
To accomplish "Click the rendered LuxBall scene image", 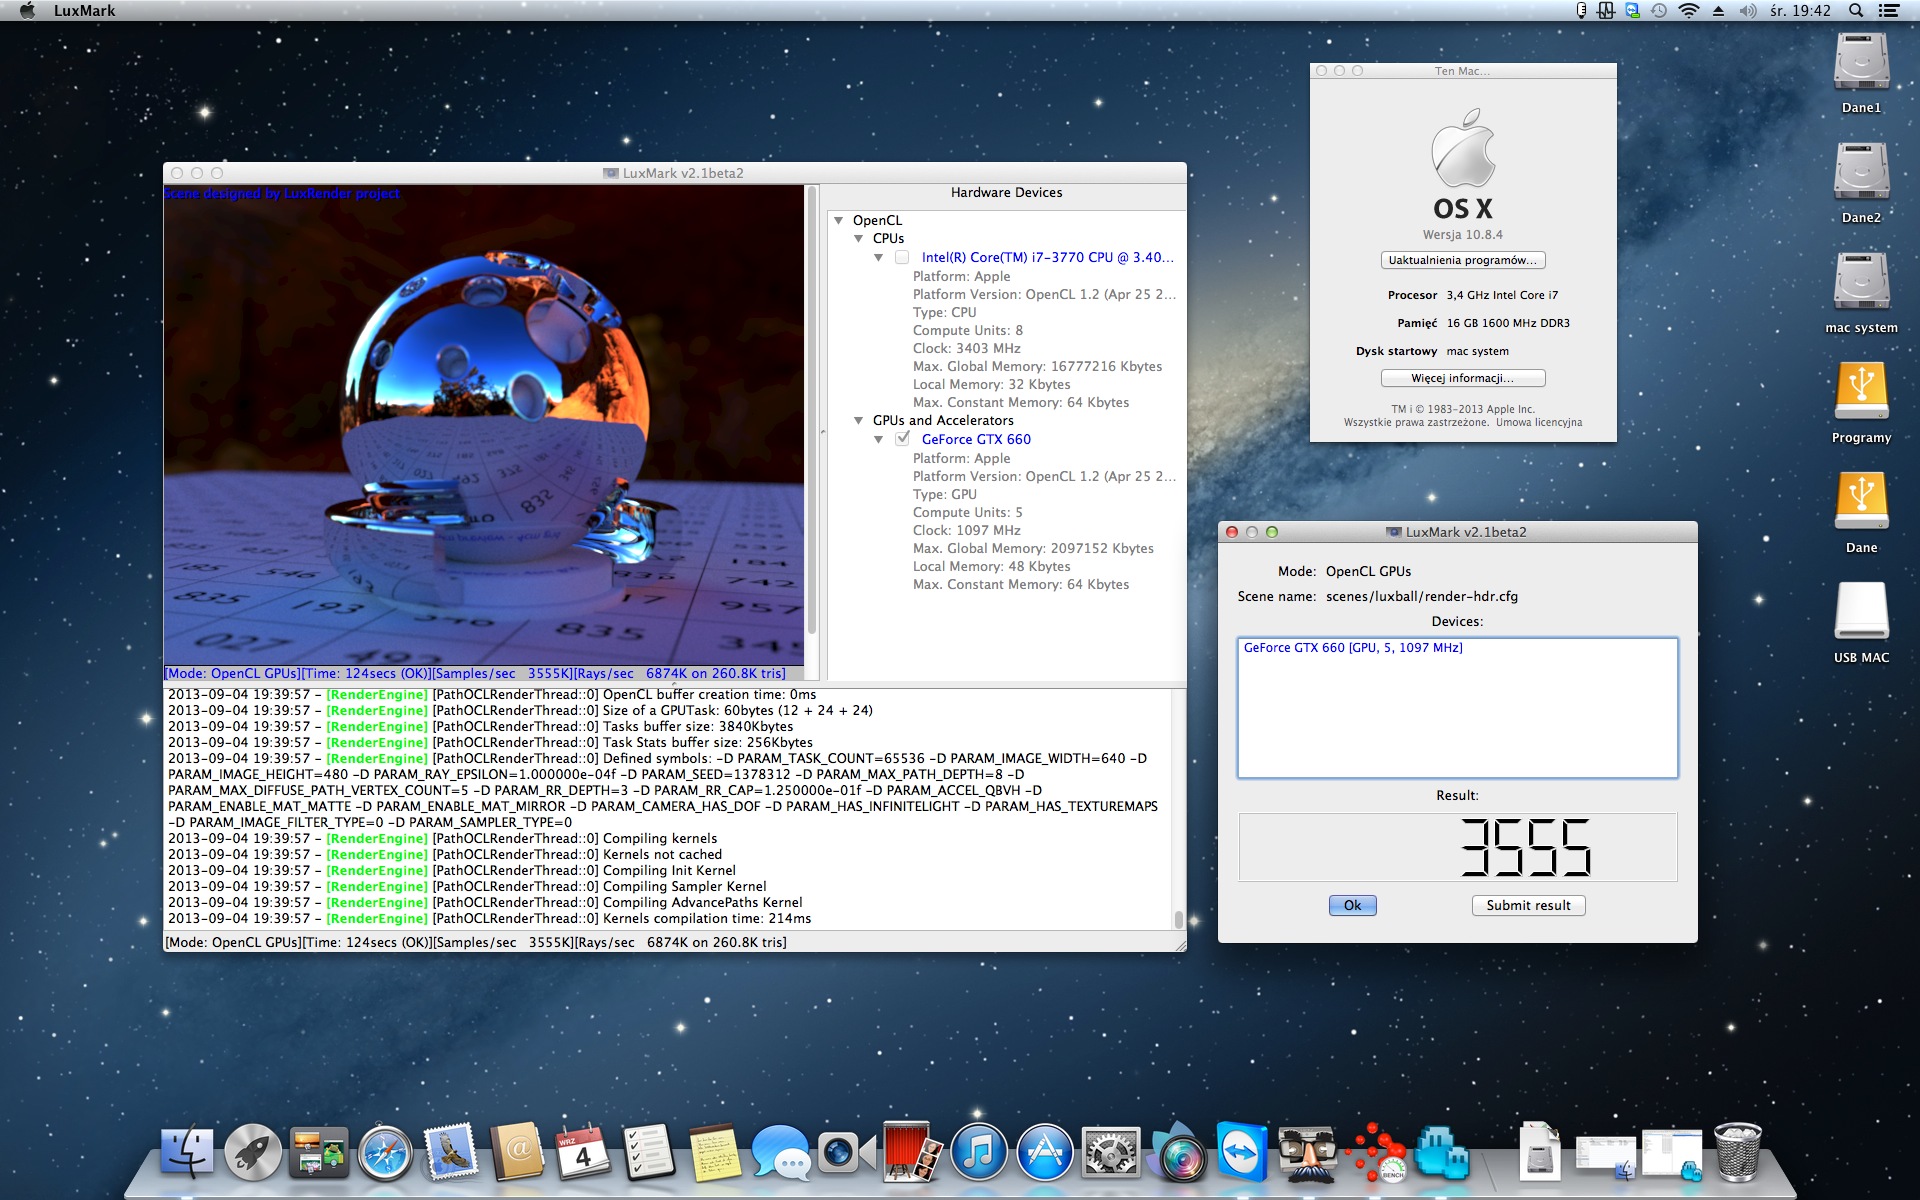I will click(x=484, y=425).
